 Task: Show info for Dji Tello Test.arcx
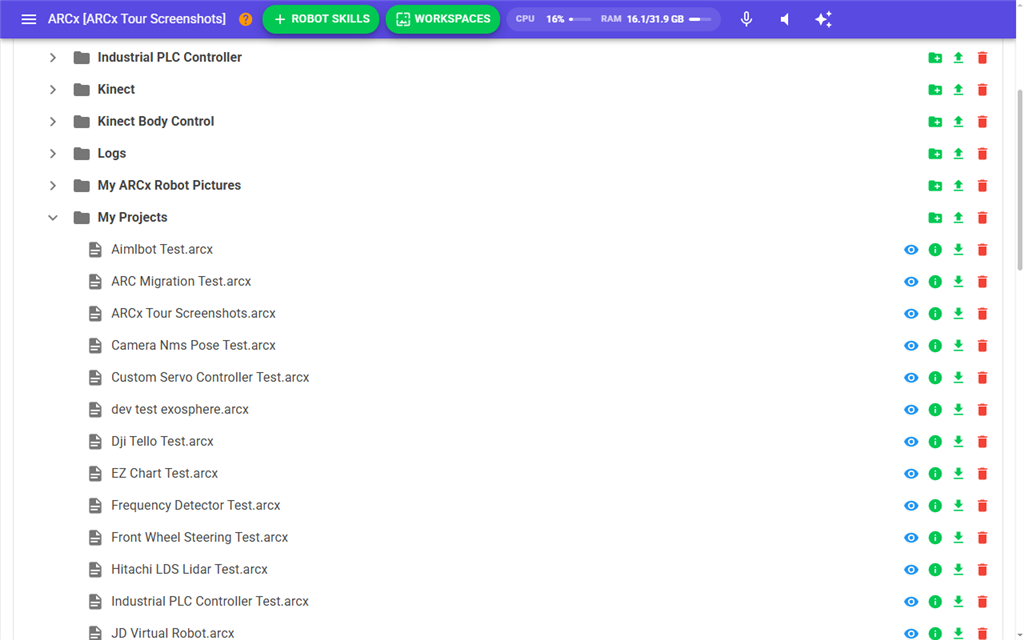click(x=935, y=441)
